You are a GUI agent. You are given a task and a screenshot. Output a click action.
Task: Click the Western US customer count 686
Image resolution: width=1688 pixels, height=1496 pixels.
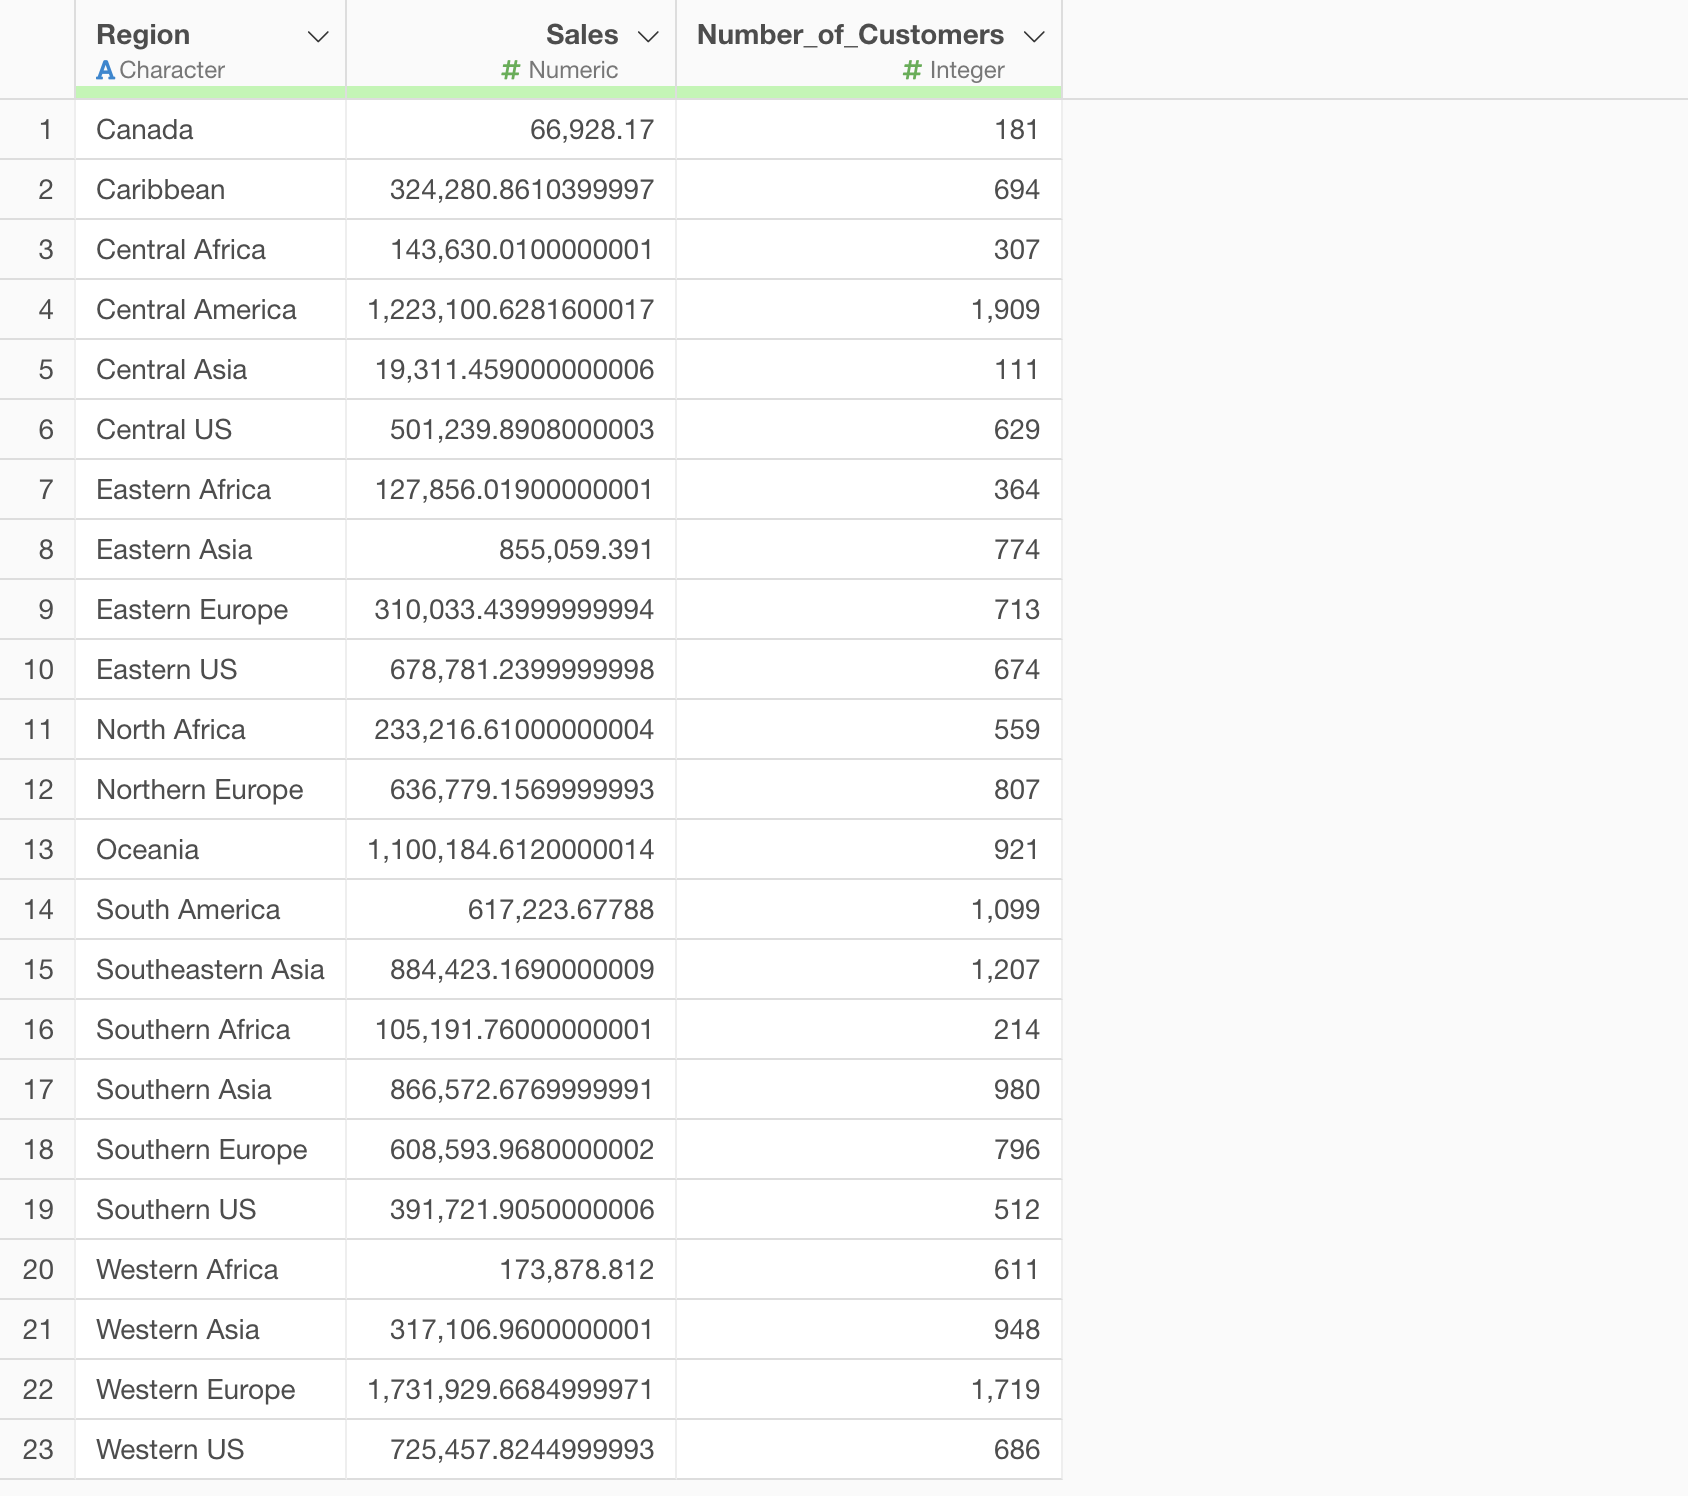(x=1016, y=1450)
